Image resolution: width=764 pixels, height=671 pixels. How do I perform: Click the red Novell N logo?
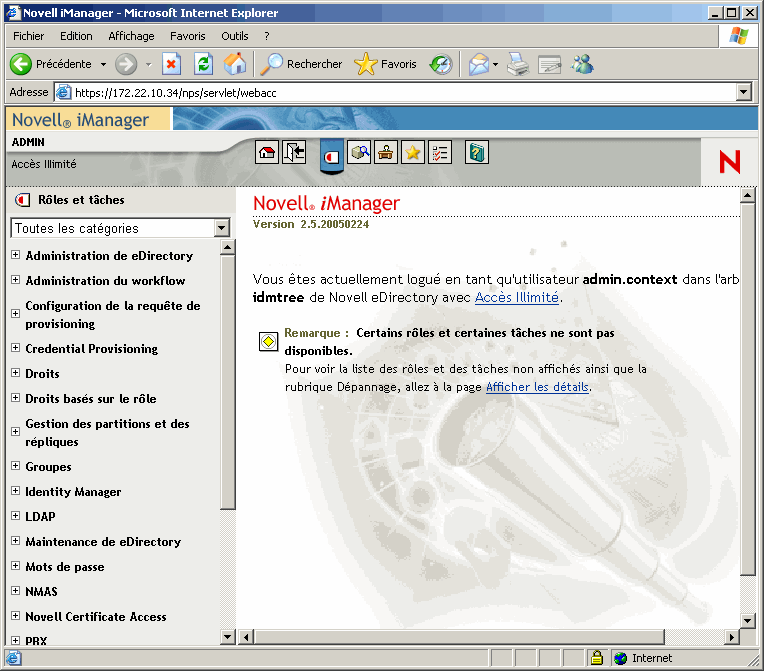click(729, 162)
